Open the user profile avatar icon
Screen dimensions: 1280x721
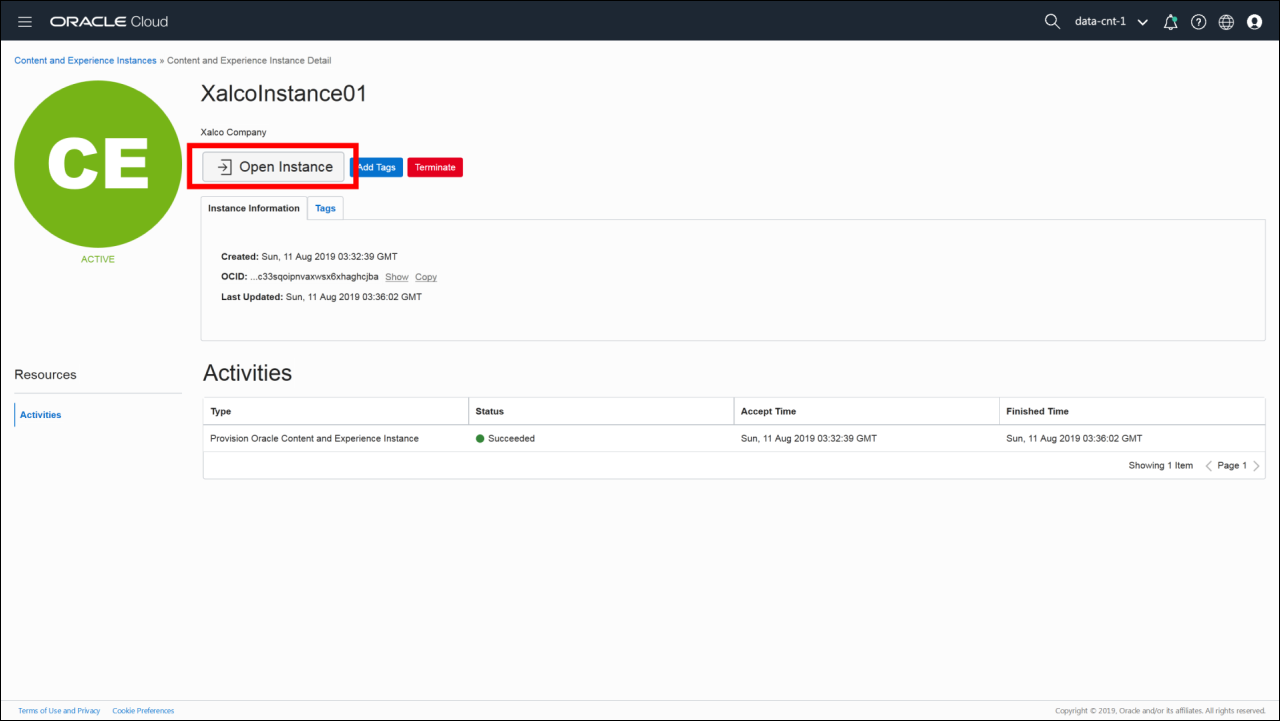1255,22
